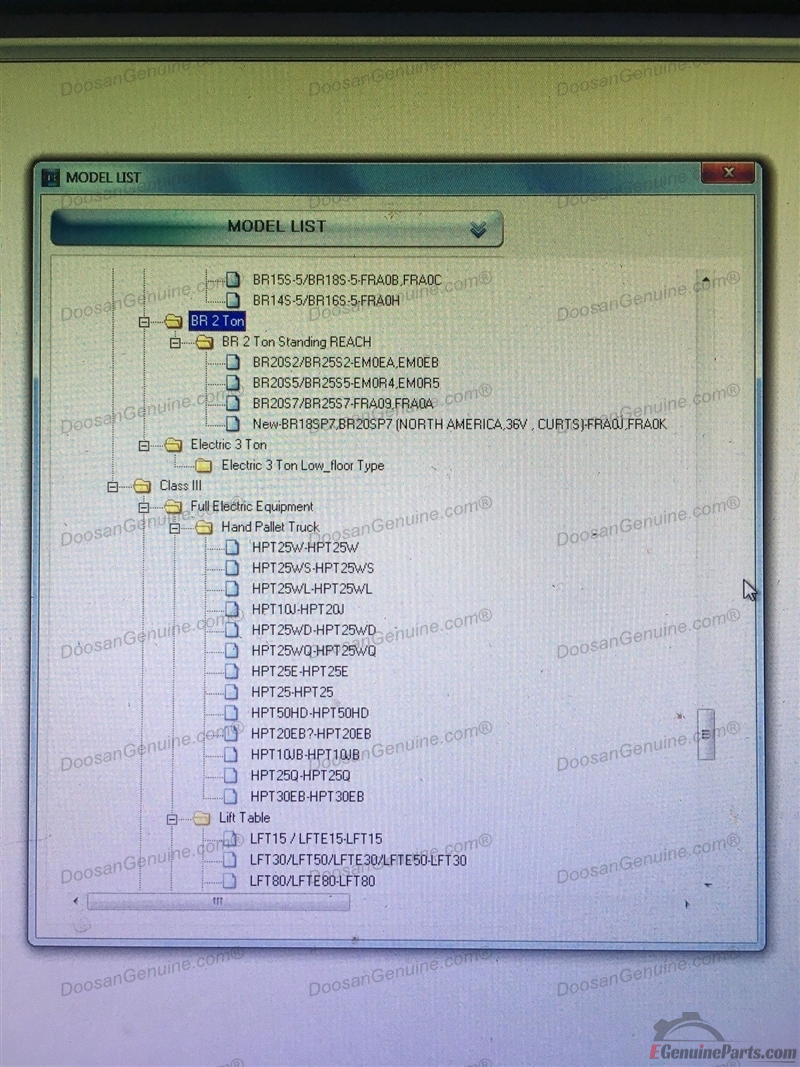
Task: Click the folder icon for Electric 3 Ton Low_floor Type
Action: (204, 465)
